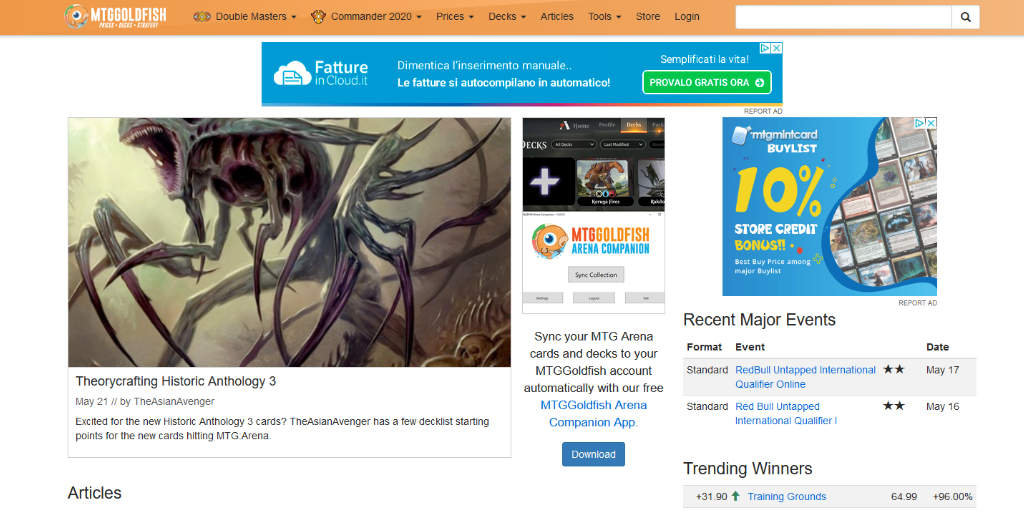Open the Store nav item

pyautogui.click(x=648, y=16)
